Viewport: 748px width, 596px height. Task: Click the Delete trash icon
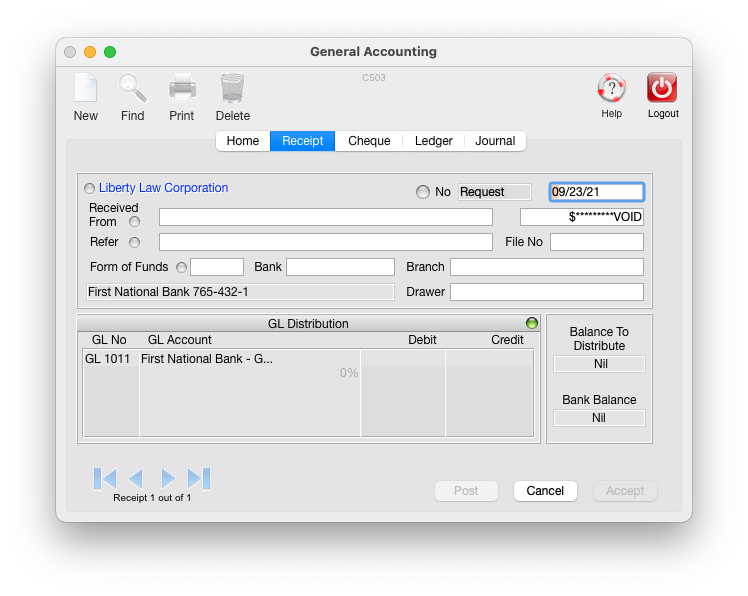[x=232, y=88]
